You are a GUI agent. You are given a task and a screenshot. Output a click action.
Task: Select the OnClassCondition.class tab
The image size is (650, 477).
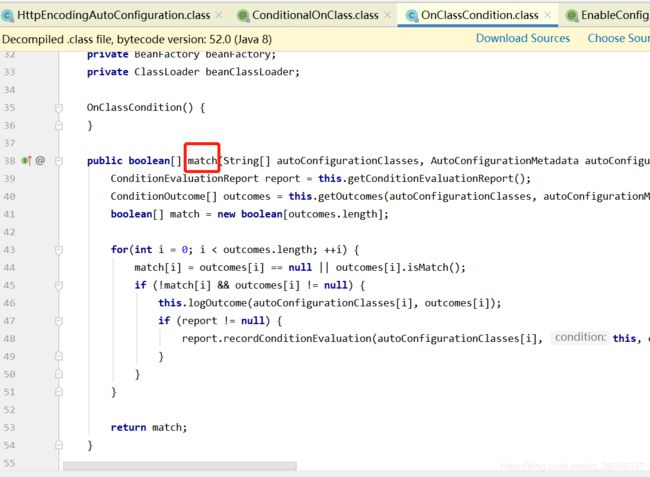[480, 15]
